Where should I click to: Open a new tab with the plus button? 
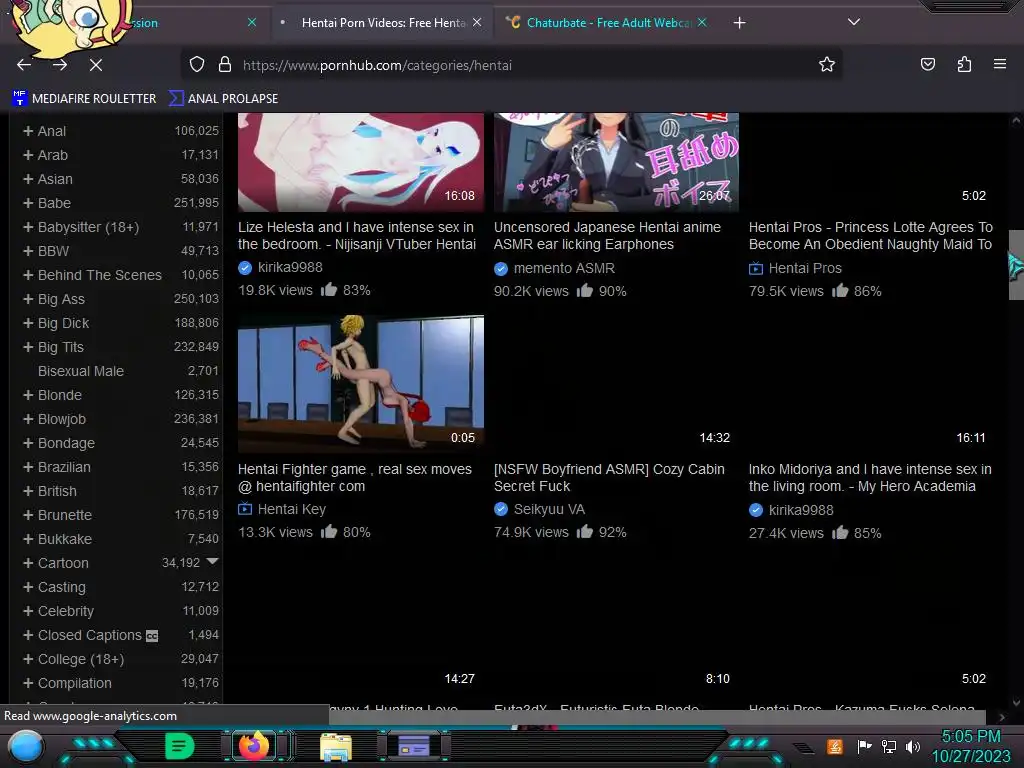[739, 23]
